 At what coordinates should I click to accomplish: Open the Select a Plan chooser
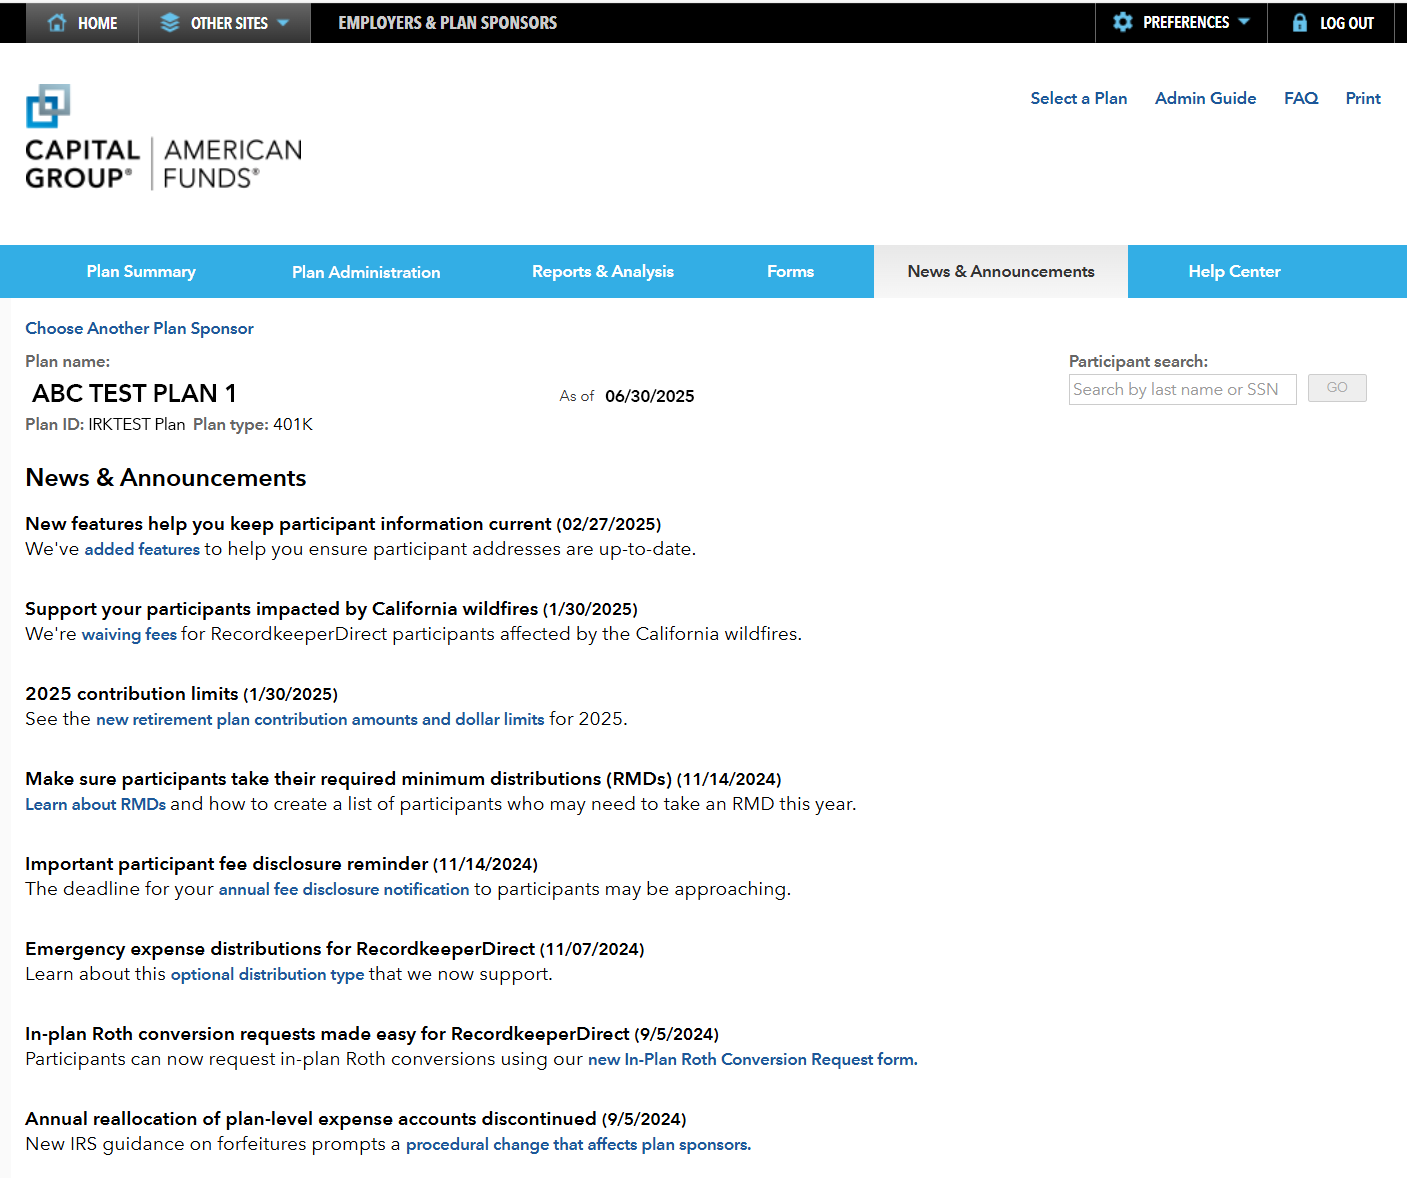pyautogui.click(x=1078, y=98)
